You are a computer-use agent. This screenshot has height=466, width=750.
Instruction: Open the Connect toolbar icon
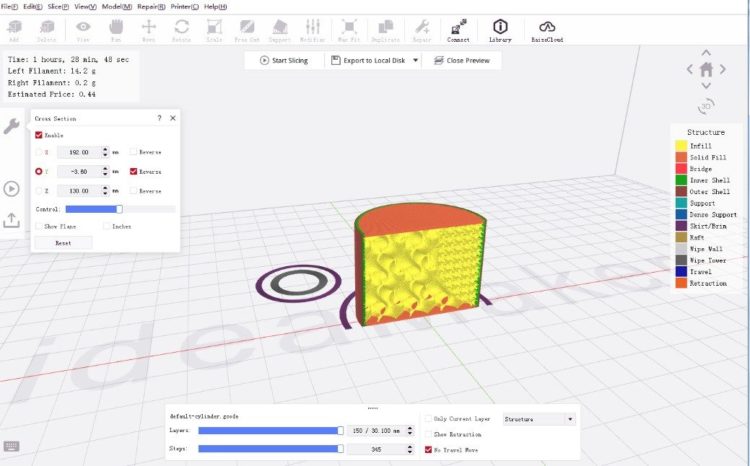tap(458, 31)
